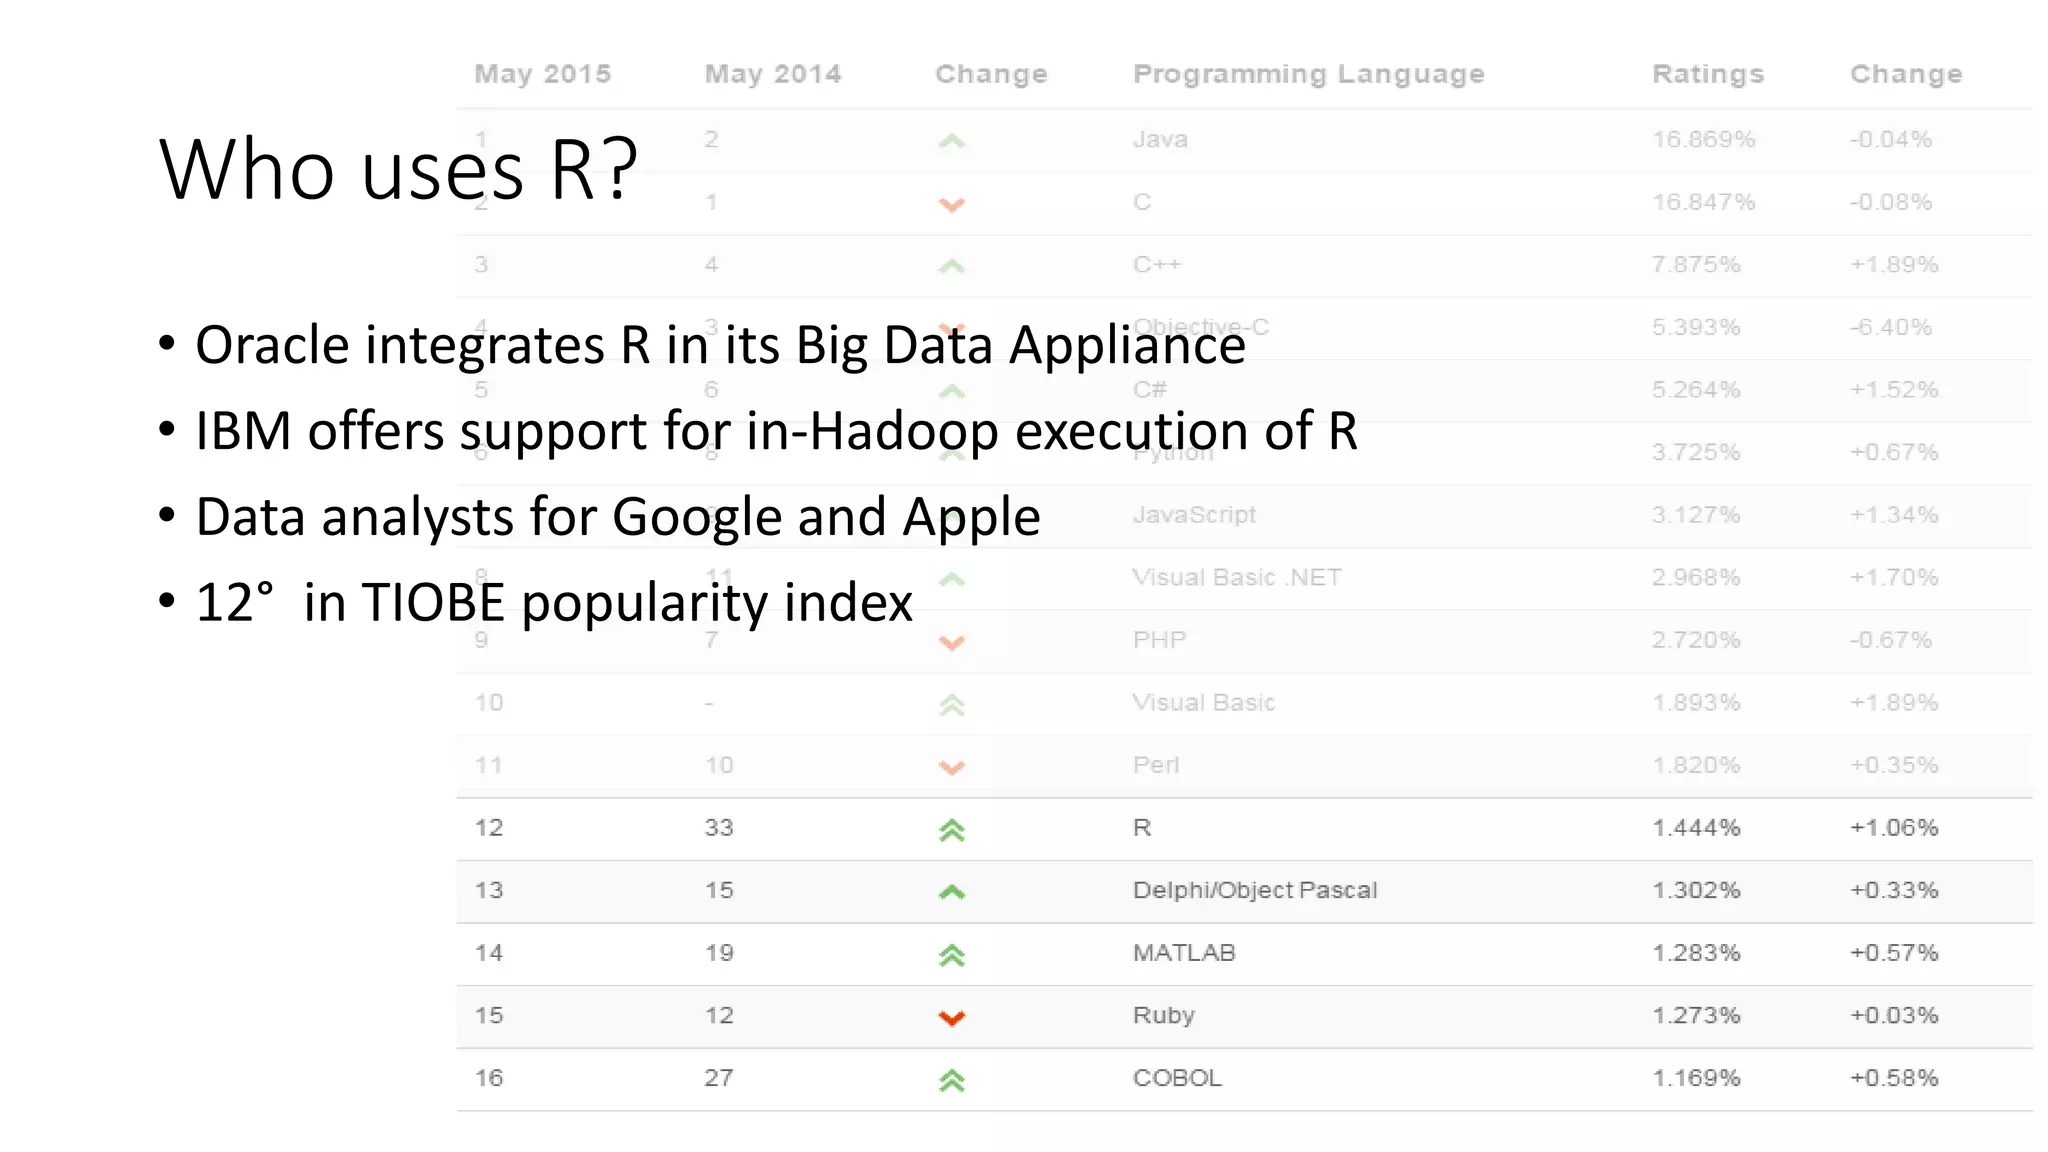2048x1152 pixels.
Task: Click the 'Java' language cell
Action: (x=1160, y=139)
